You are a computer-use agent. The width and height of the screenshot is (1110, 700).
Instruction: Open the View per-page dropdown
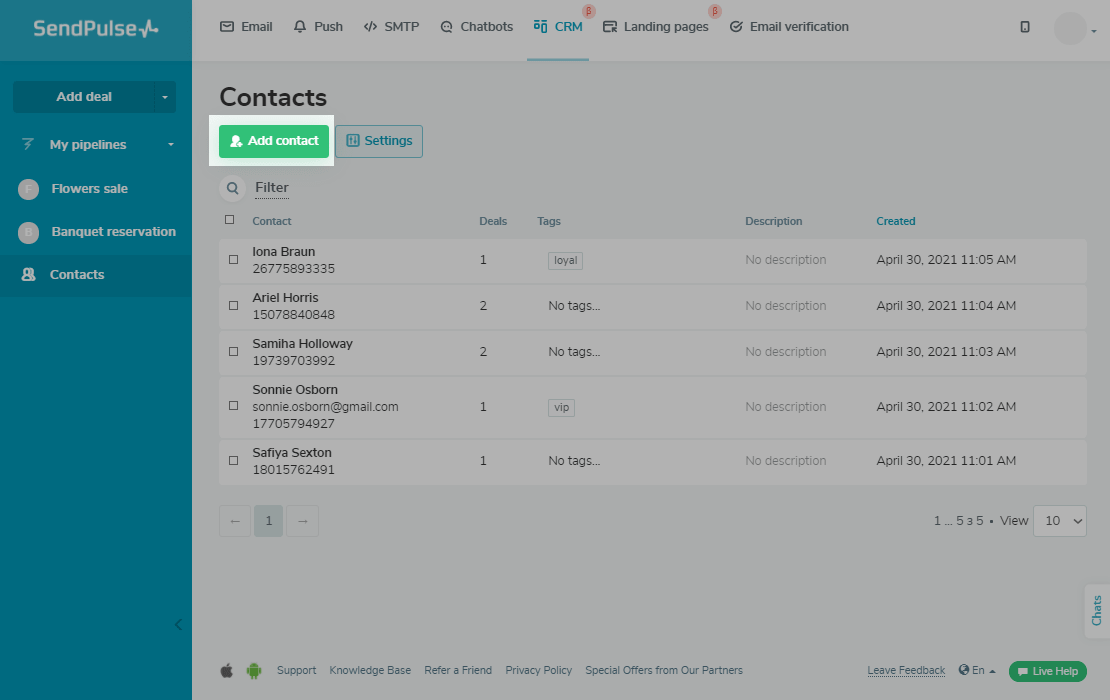click(x=1060, y=521)
